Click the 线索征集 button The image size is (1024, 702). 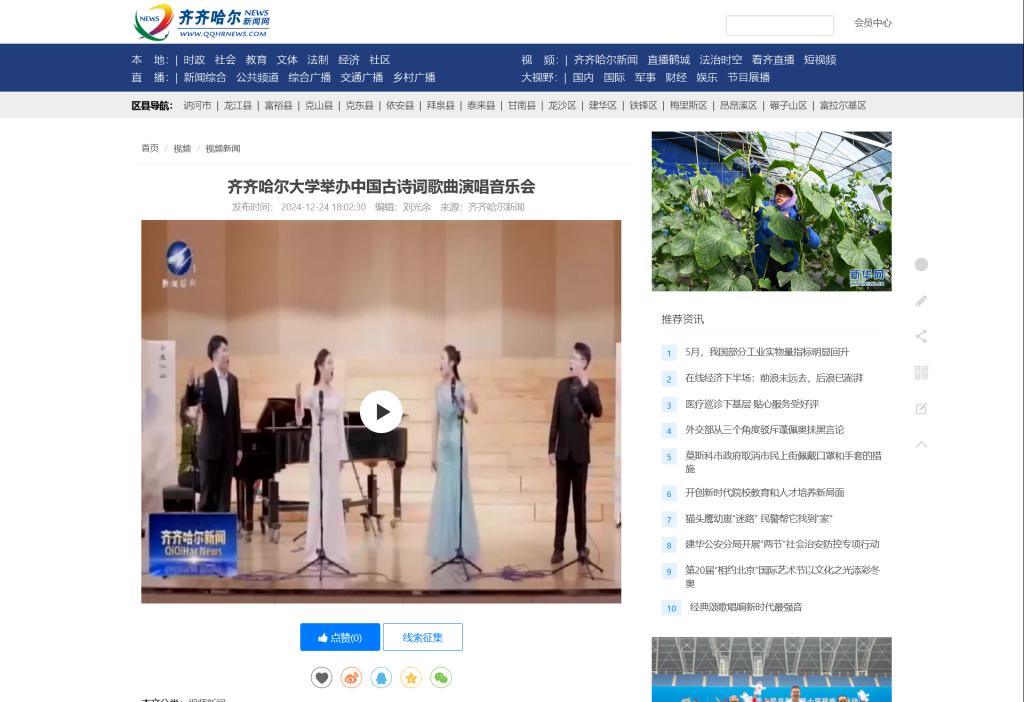pos(422,637)
